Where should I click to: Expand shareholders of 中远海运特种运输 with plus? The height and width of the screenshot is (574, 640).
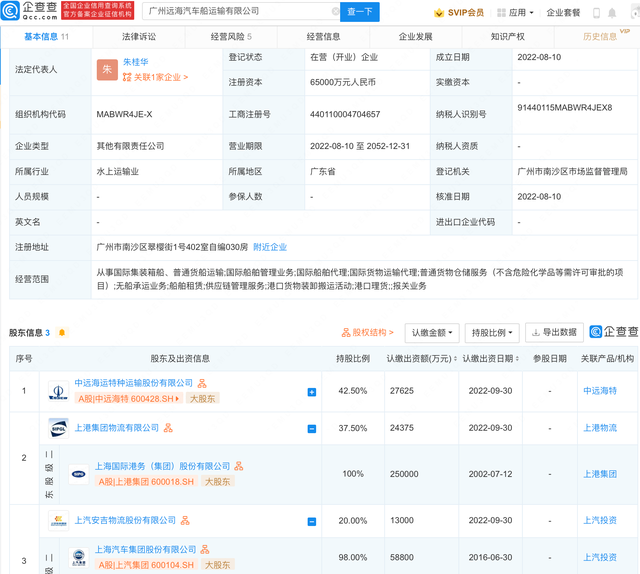312,392
